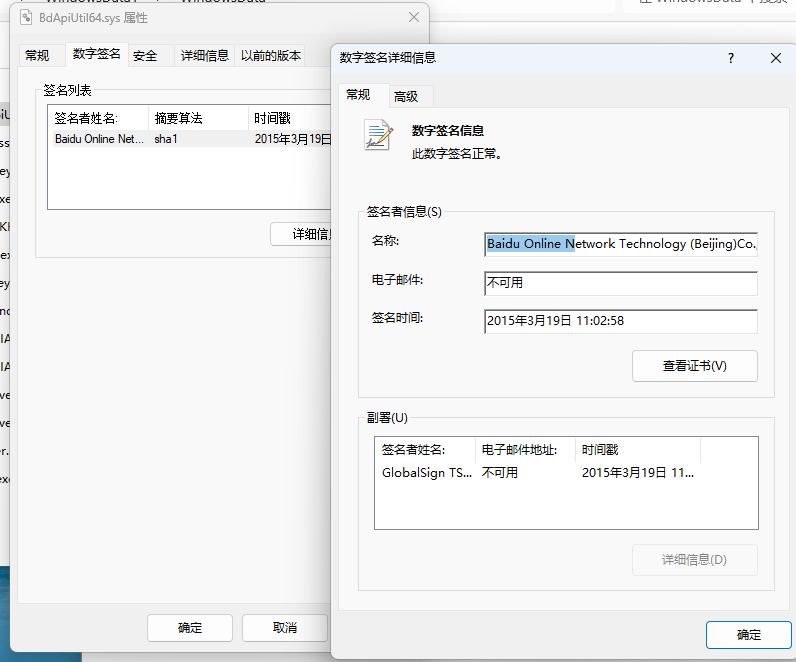Click the 签名者姓名 header in countersignature list
This screenshot has height=662, width=796.
pyautogui.click(x=425, y=450)
